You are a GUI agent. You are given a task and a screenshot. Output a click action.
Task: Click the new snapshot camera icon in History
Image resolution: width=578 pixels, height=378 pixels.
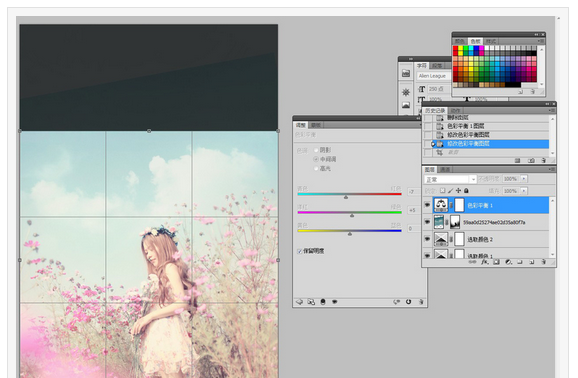tap(531, 160)
